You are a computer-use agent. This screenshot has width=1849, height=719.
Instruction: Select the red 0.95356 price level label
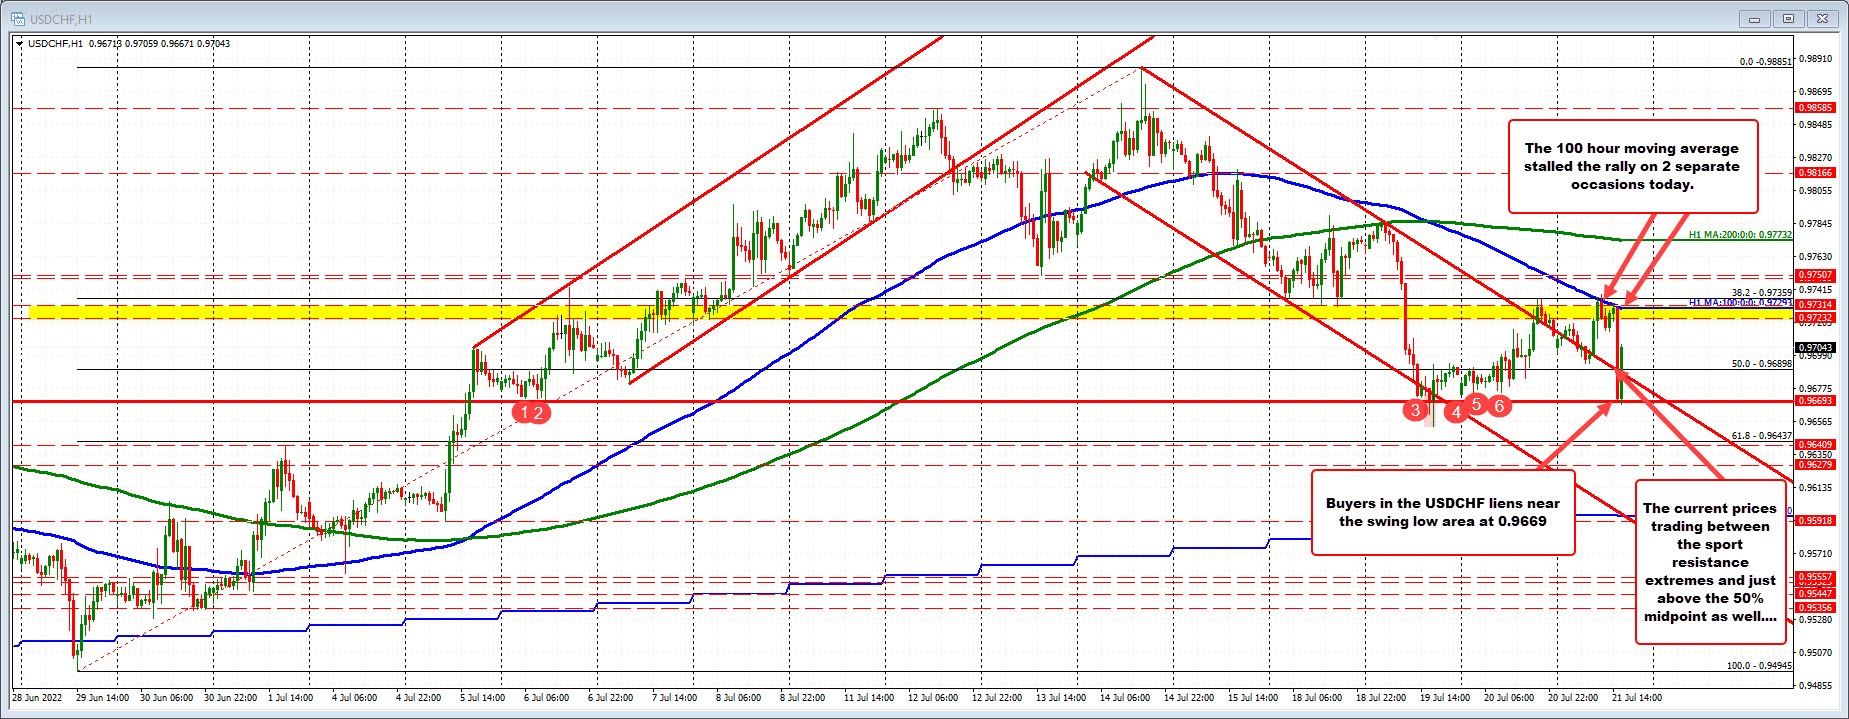1815,608
